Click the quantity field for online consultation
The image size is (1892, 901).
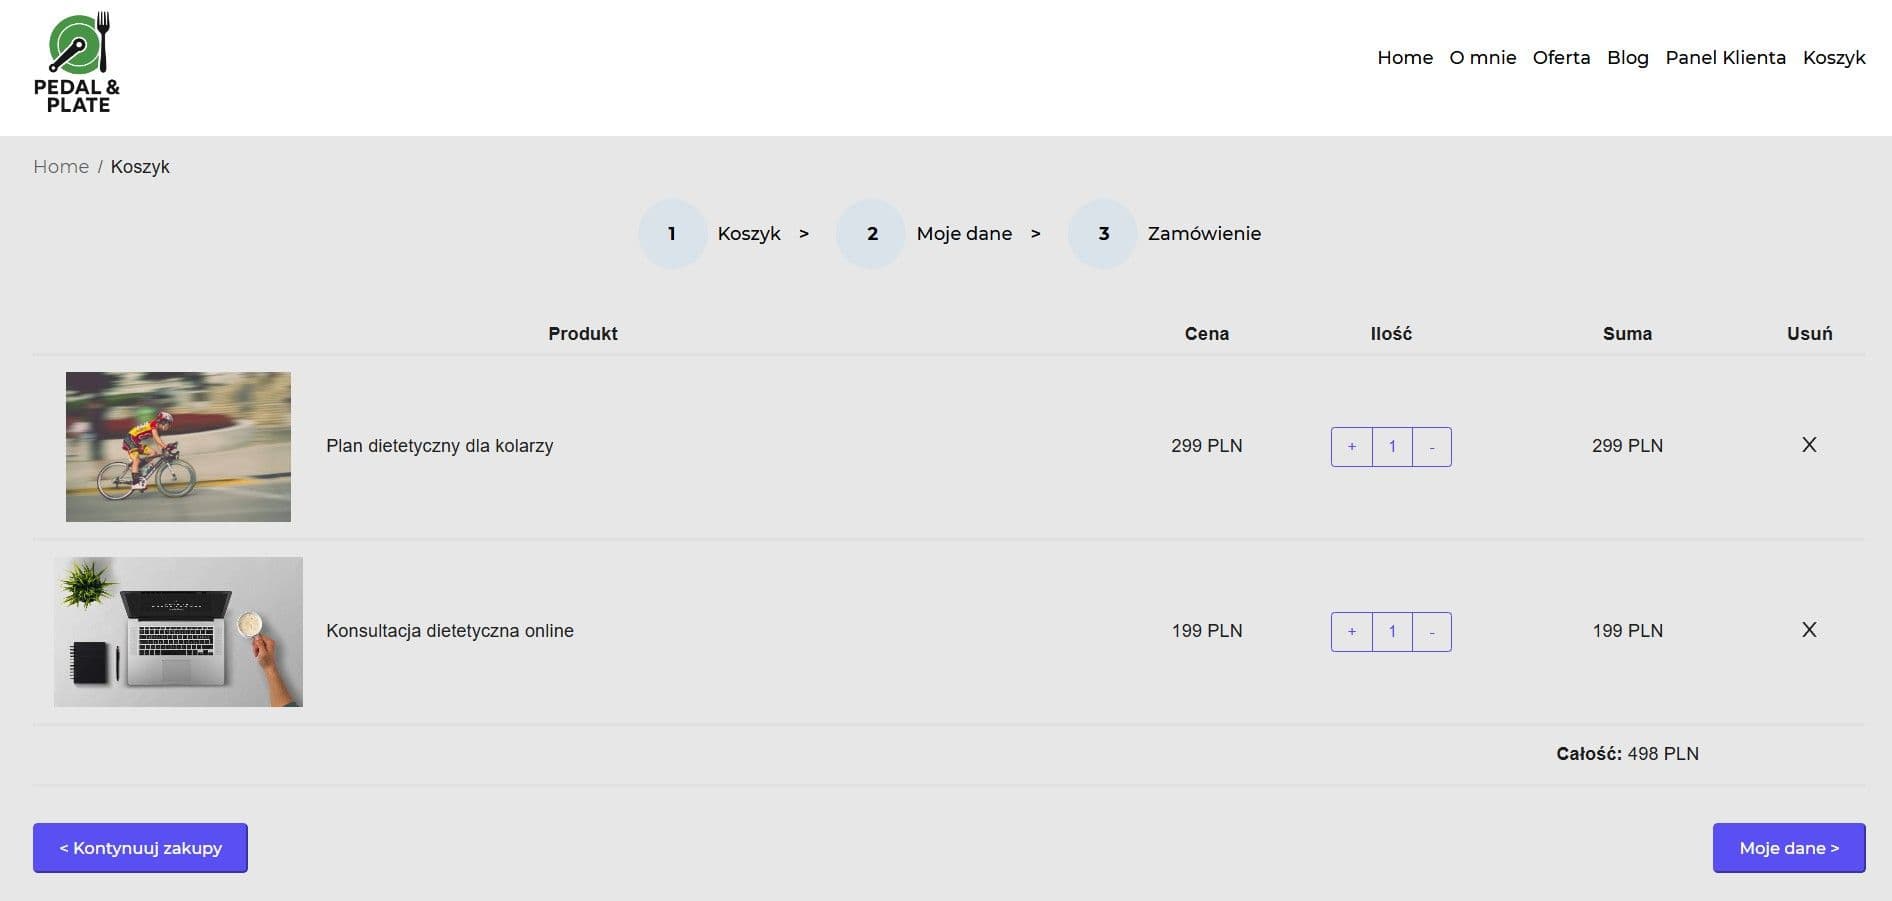[x=1392, y=632]
